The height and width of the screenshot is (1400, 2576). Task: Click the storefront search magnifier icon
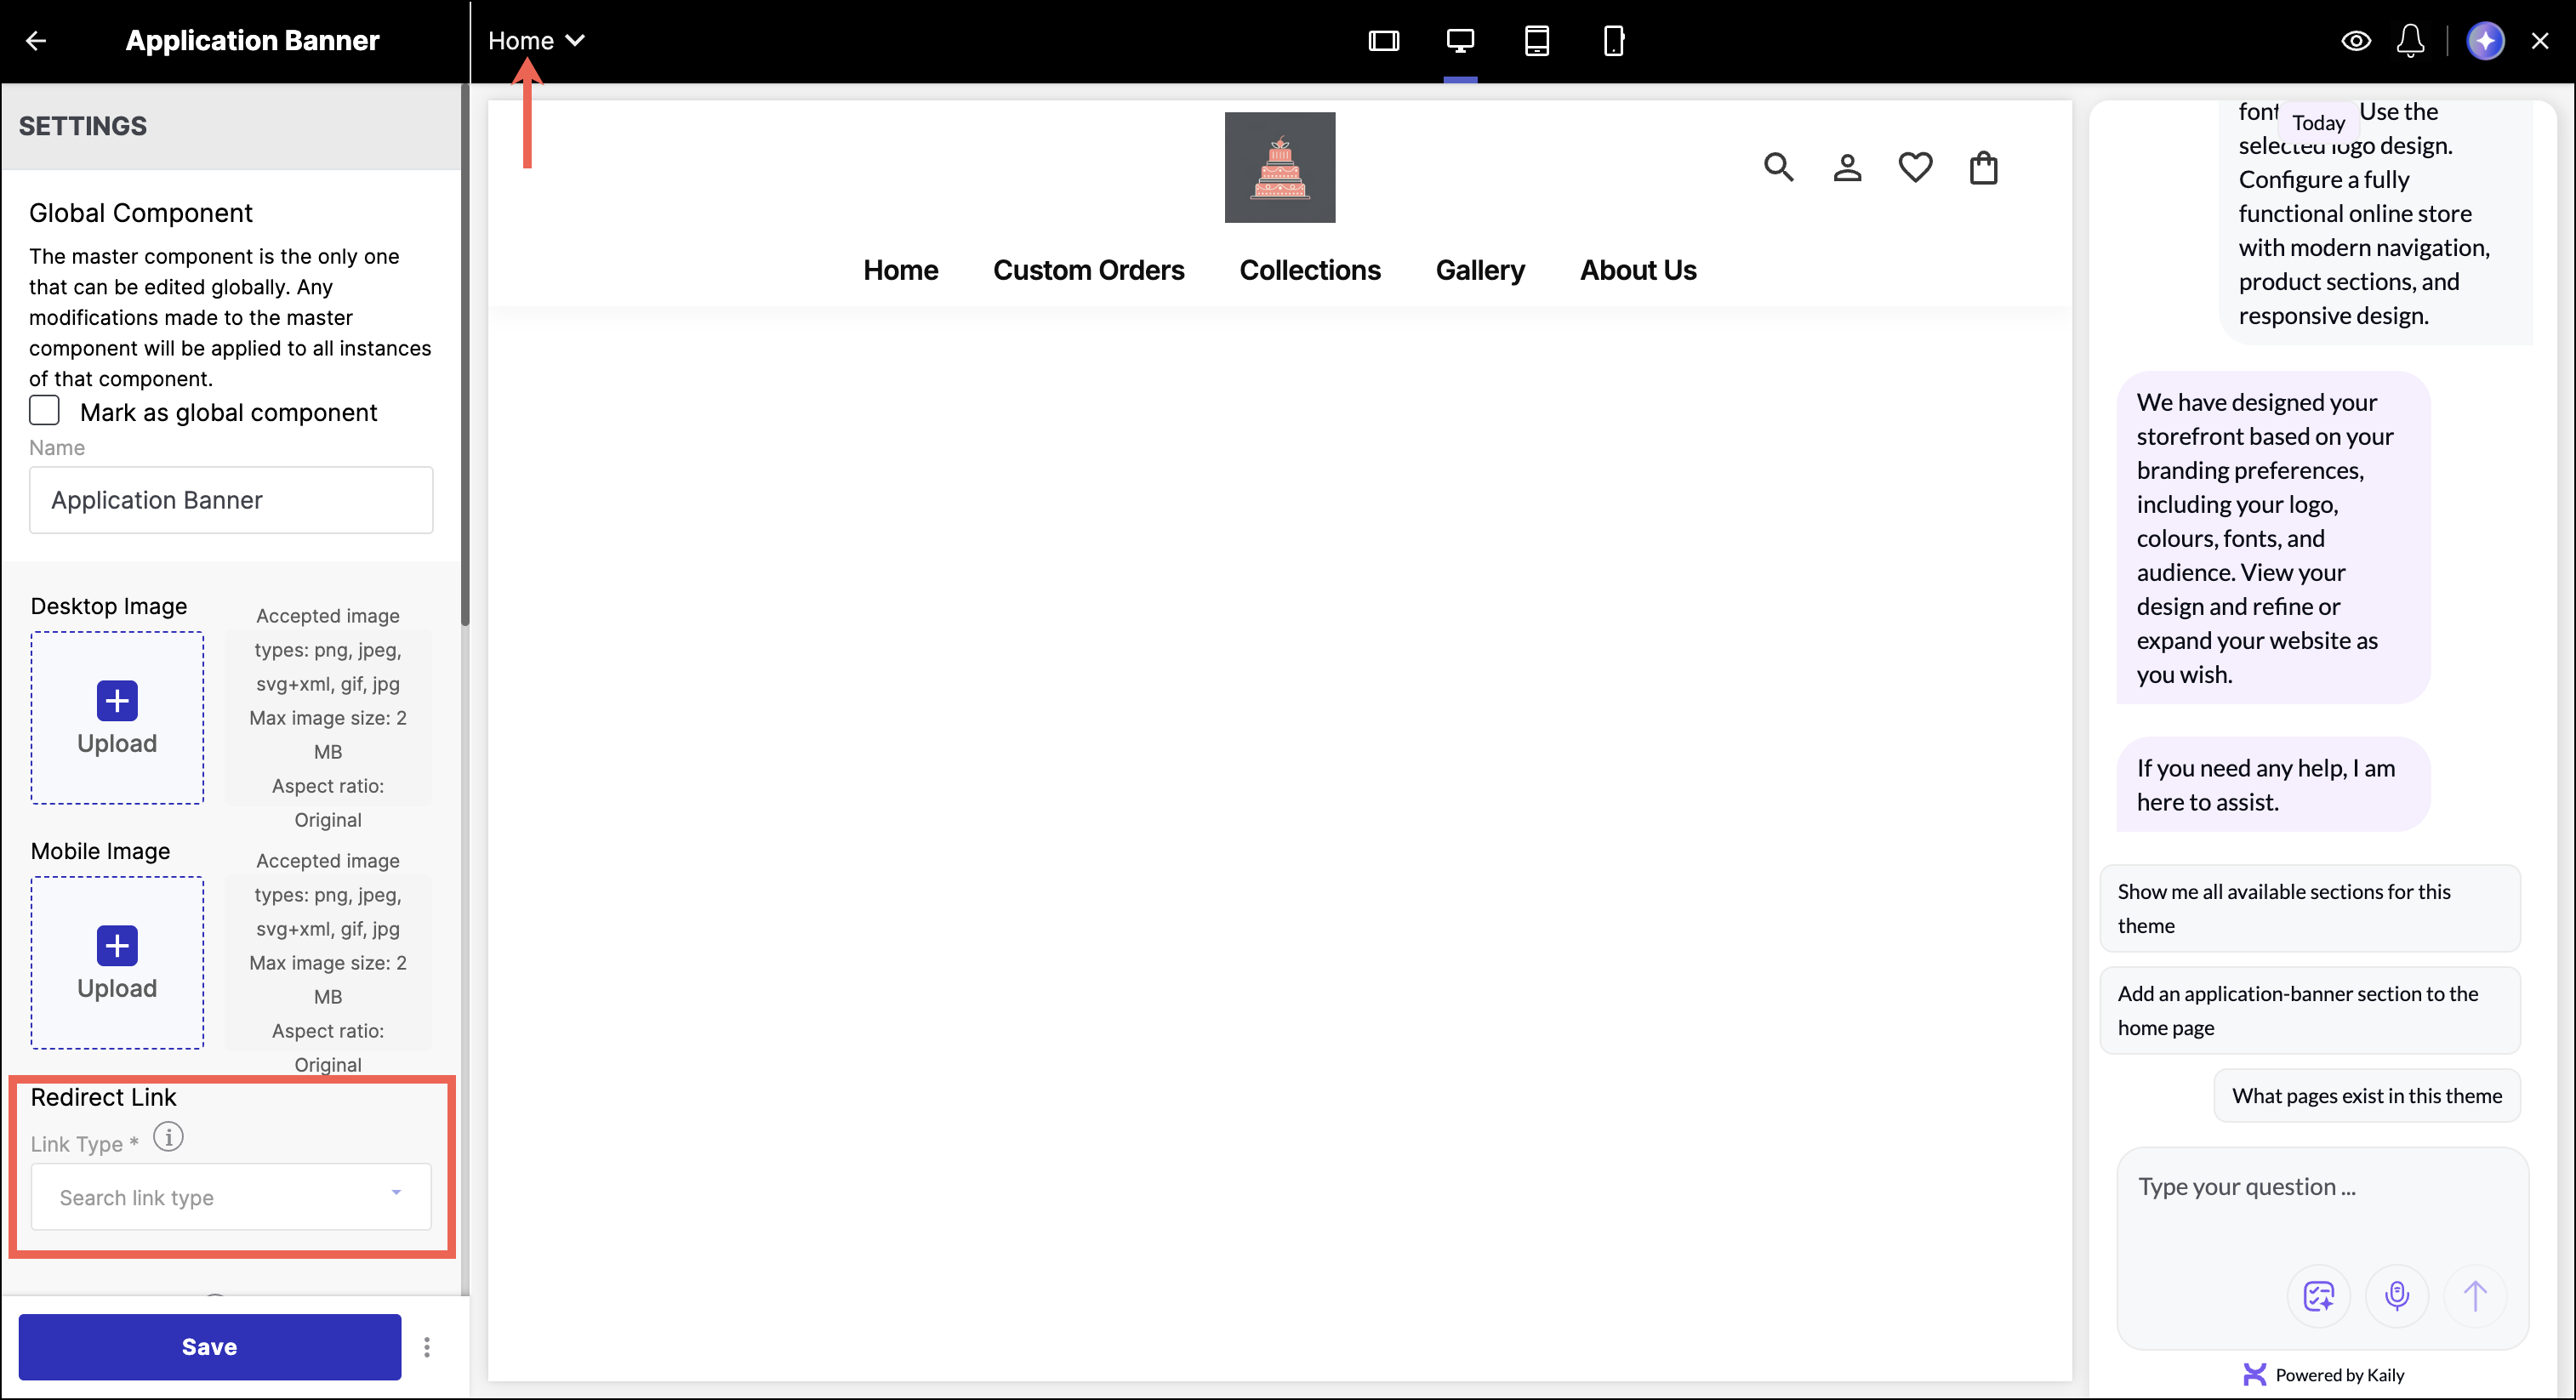[x=1778, y=167]
